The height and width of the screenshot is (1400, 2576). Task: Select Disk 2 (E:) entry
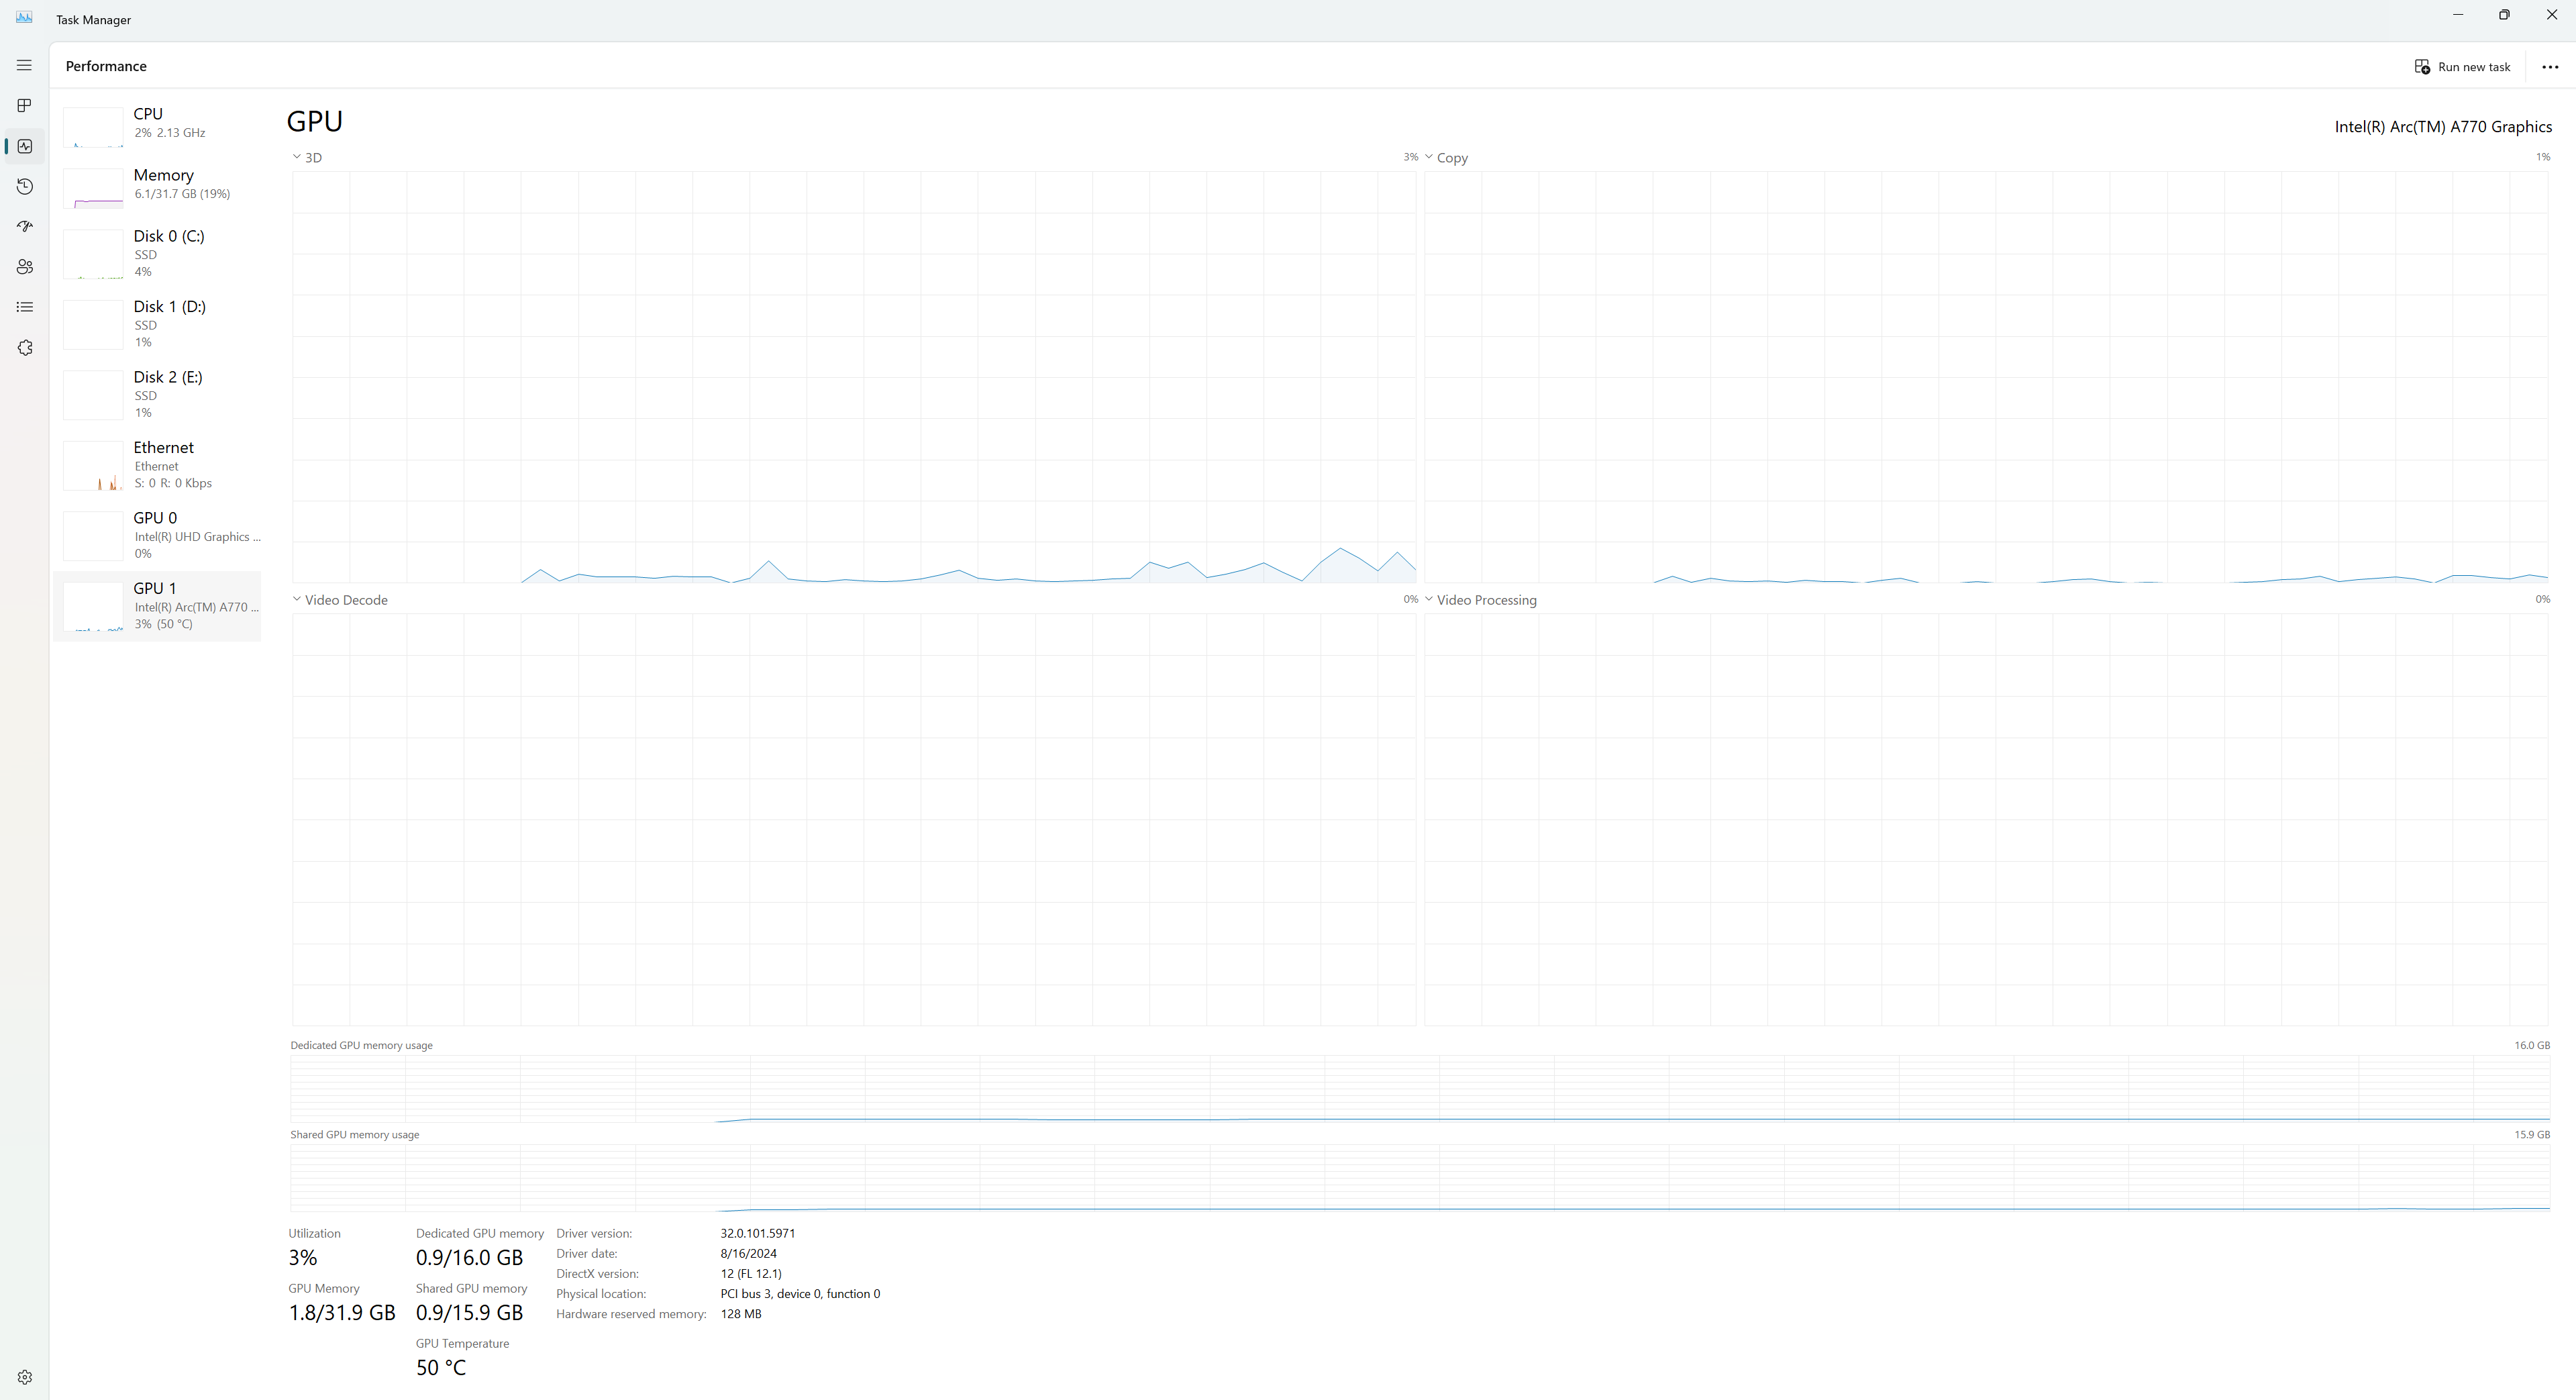pos(158,394)
